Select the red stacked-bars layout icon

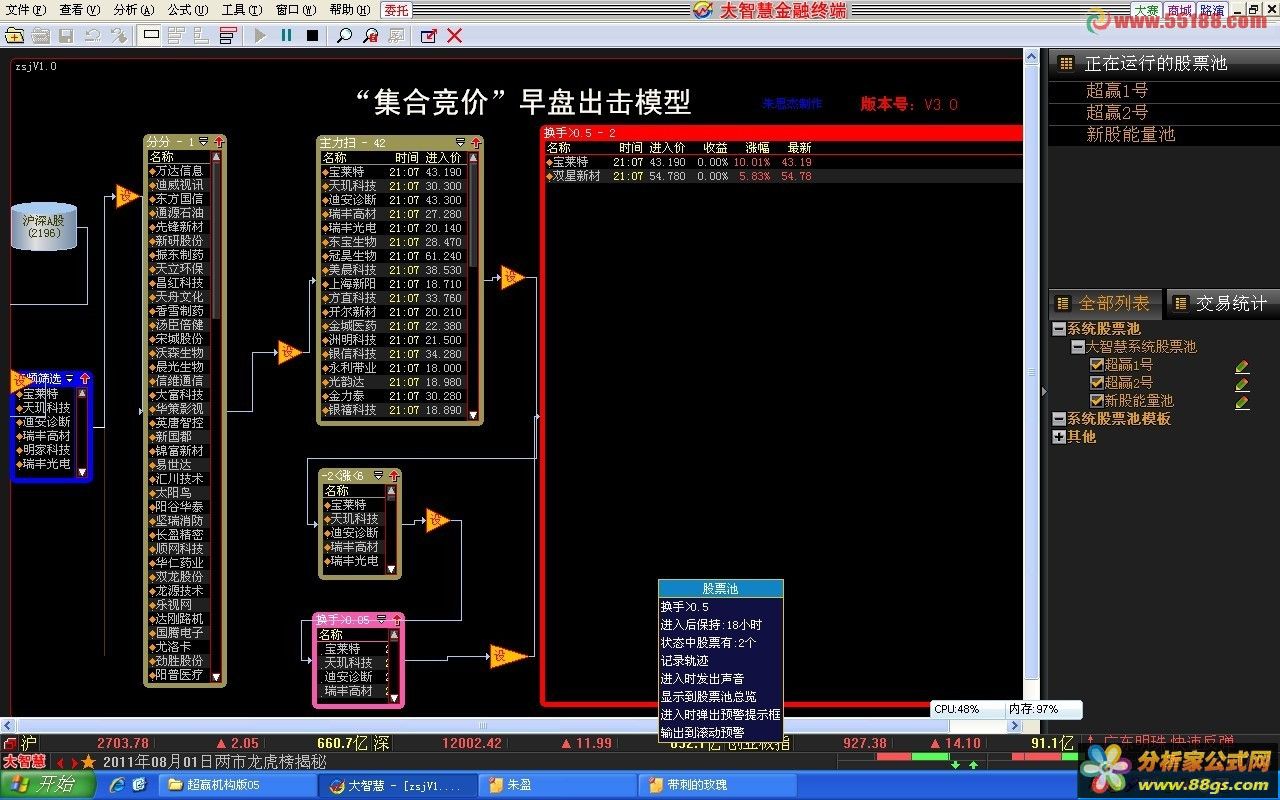(x=228, y=35)
